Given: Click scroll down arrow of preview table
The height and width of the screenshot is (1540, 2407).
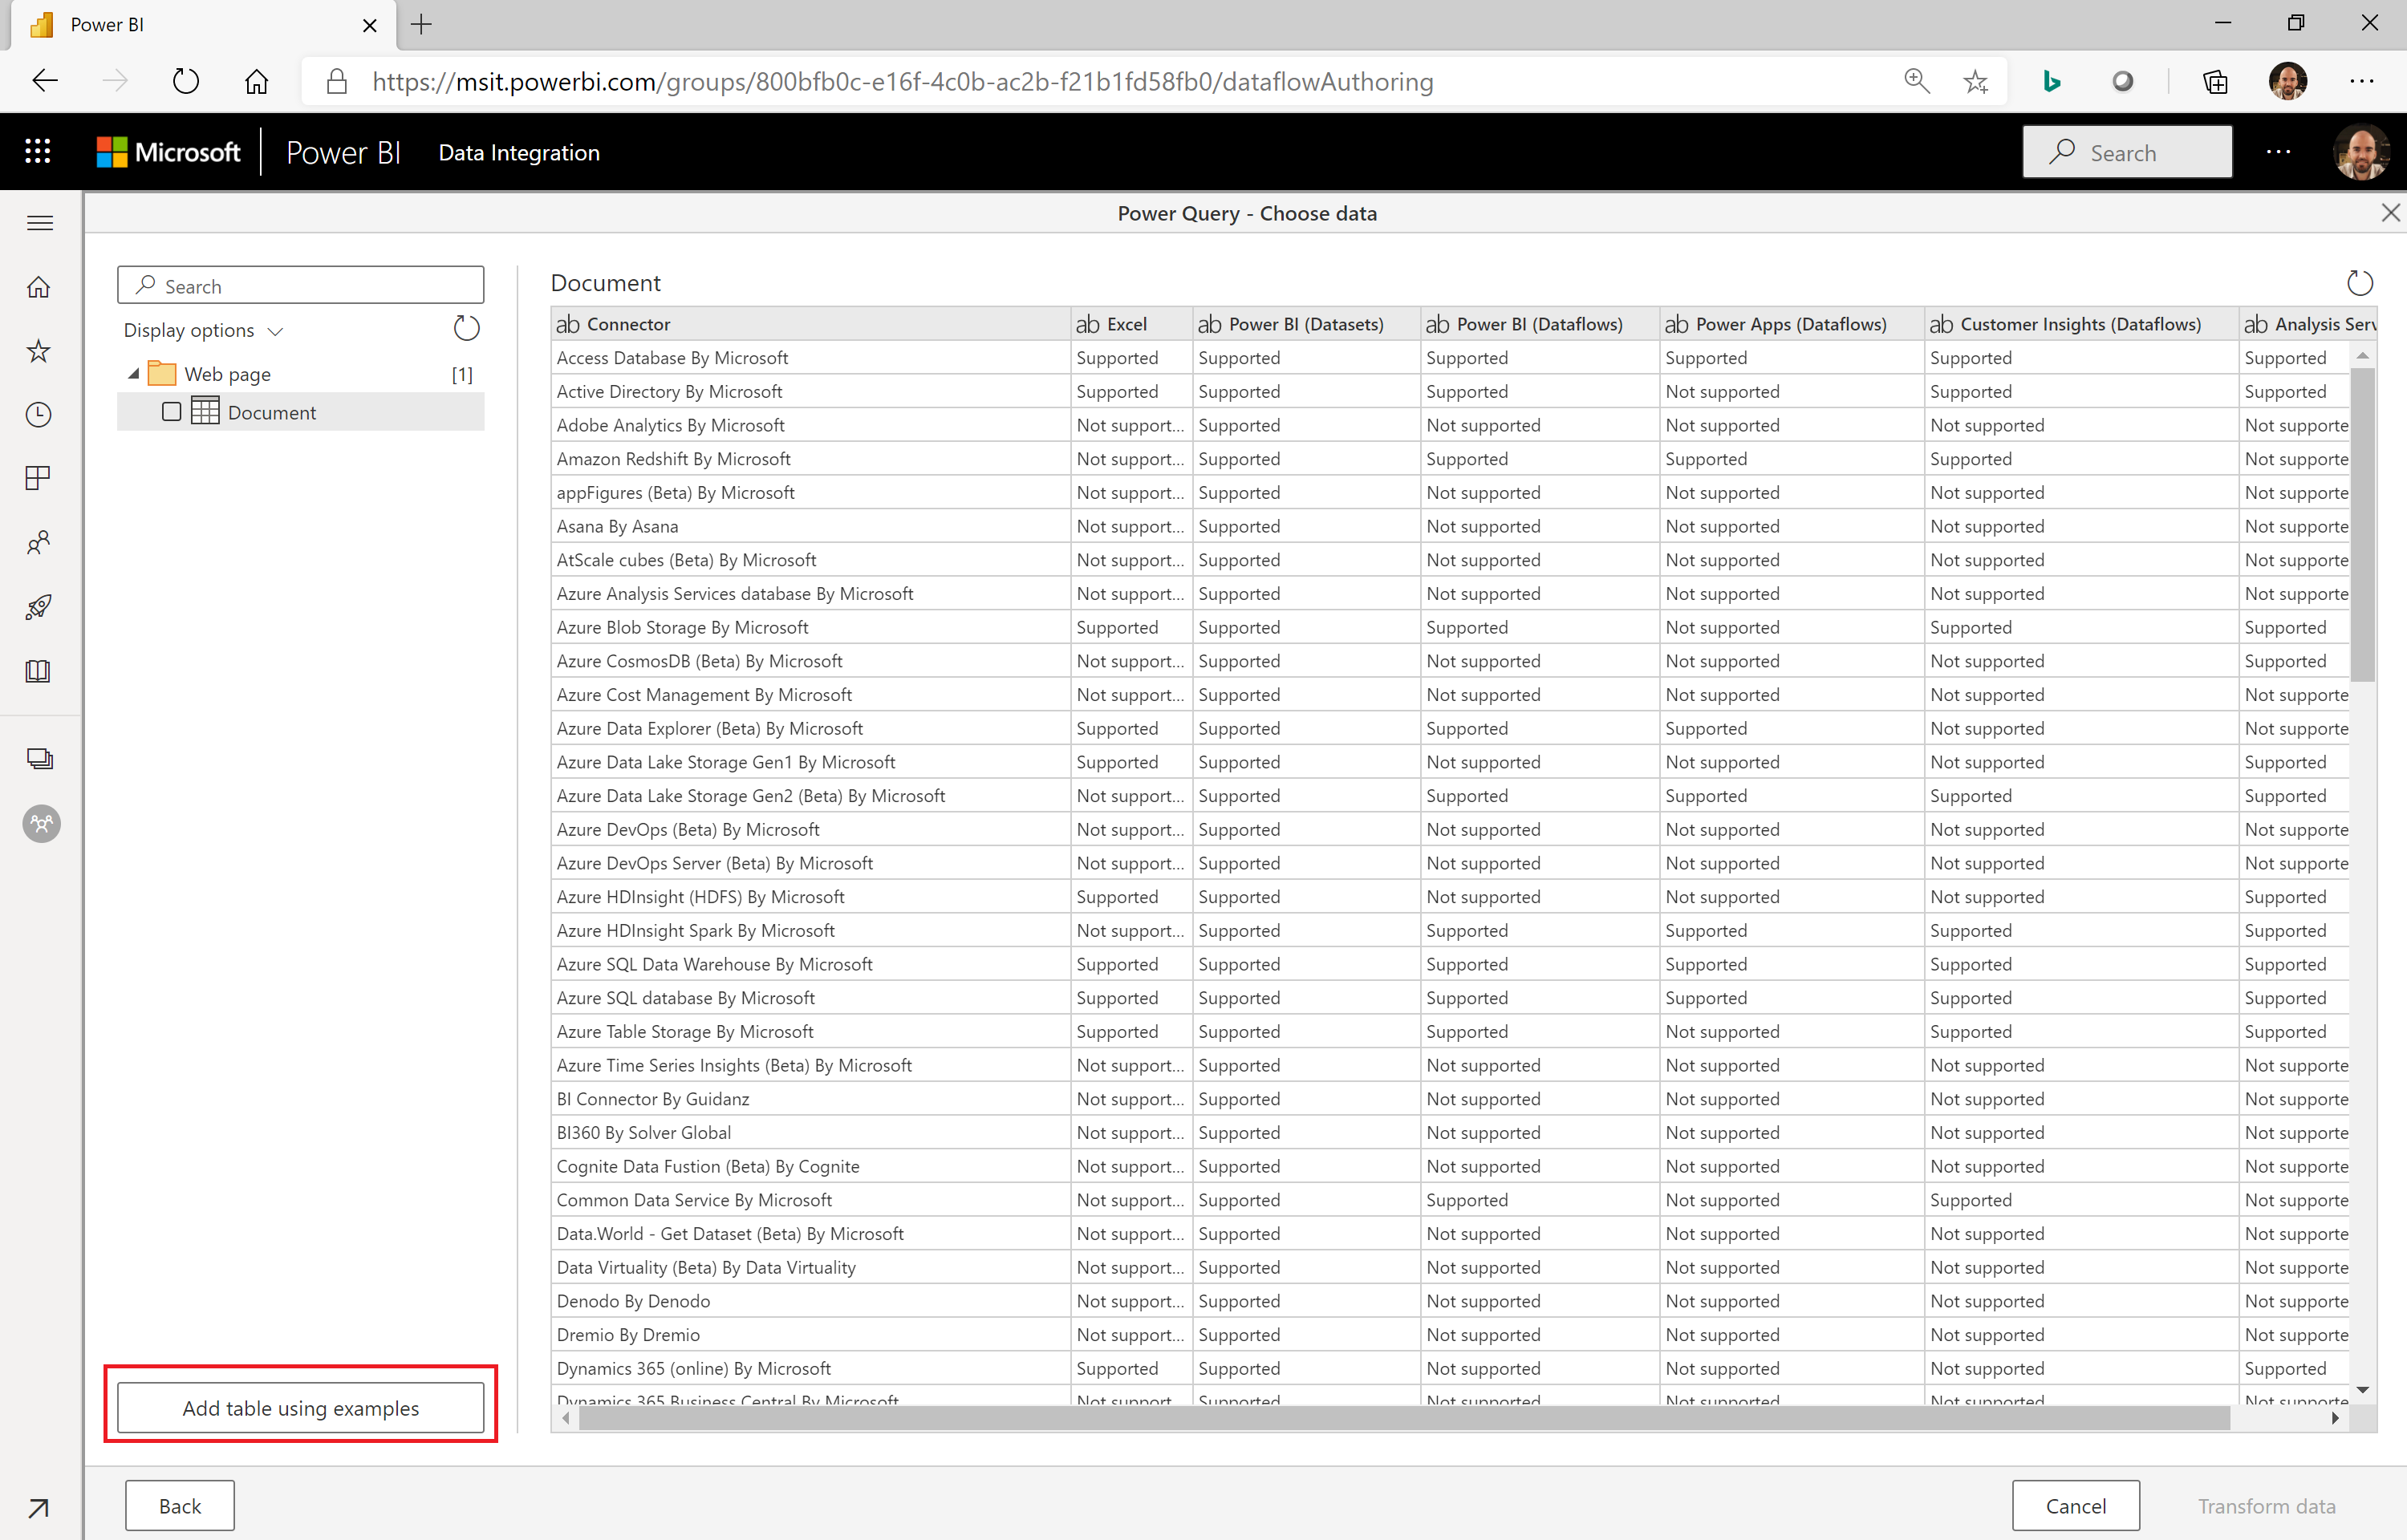Looking at the screenshot, I should [x=2362, y=1390].
